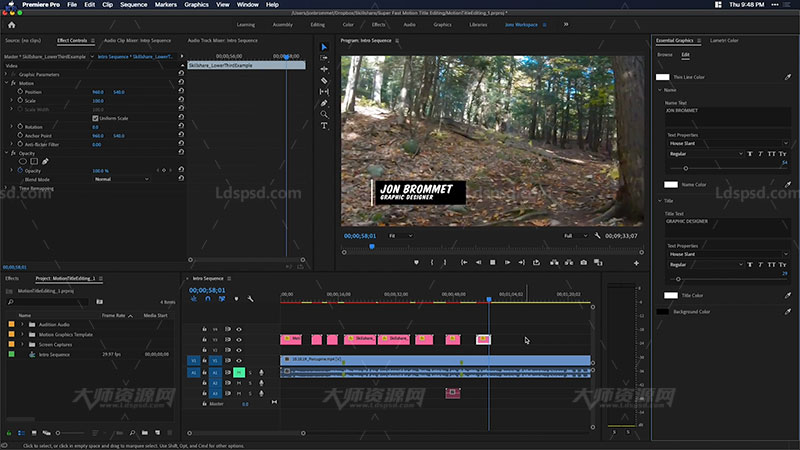Image resolution: width=800 pixels, height=450 pixels.
Task: Expand Screen Captures bin
Action: 22,344
